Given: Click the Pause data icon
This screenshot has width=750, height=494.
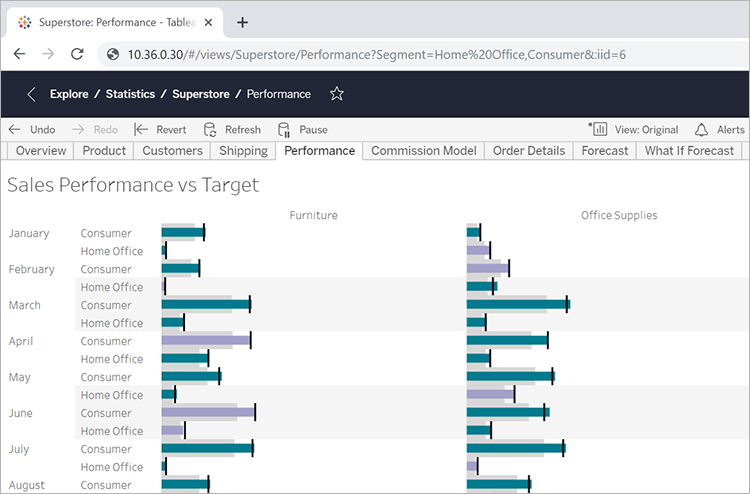Looking at the screenshot, I should coord(284,130).
